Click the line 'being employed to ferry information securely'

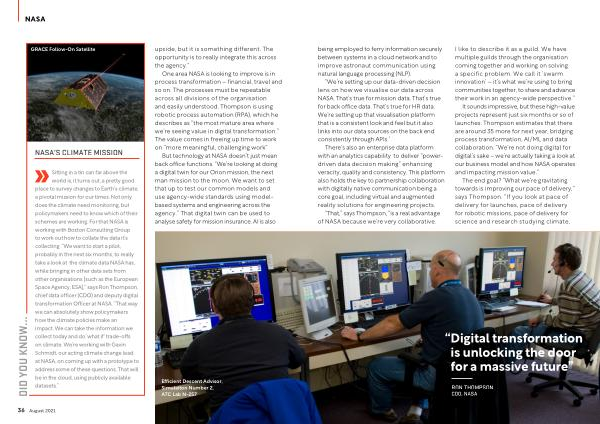pos(380,49)
